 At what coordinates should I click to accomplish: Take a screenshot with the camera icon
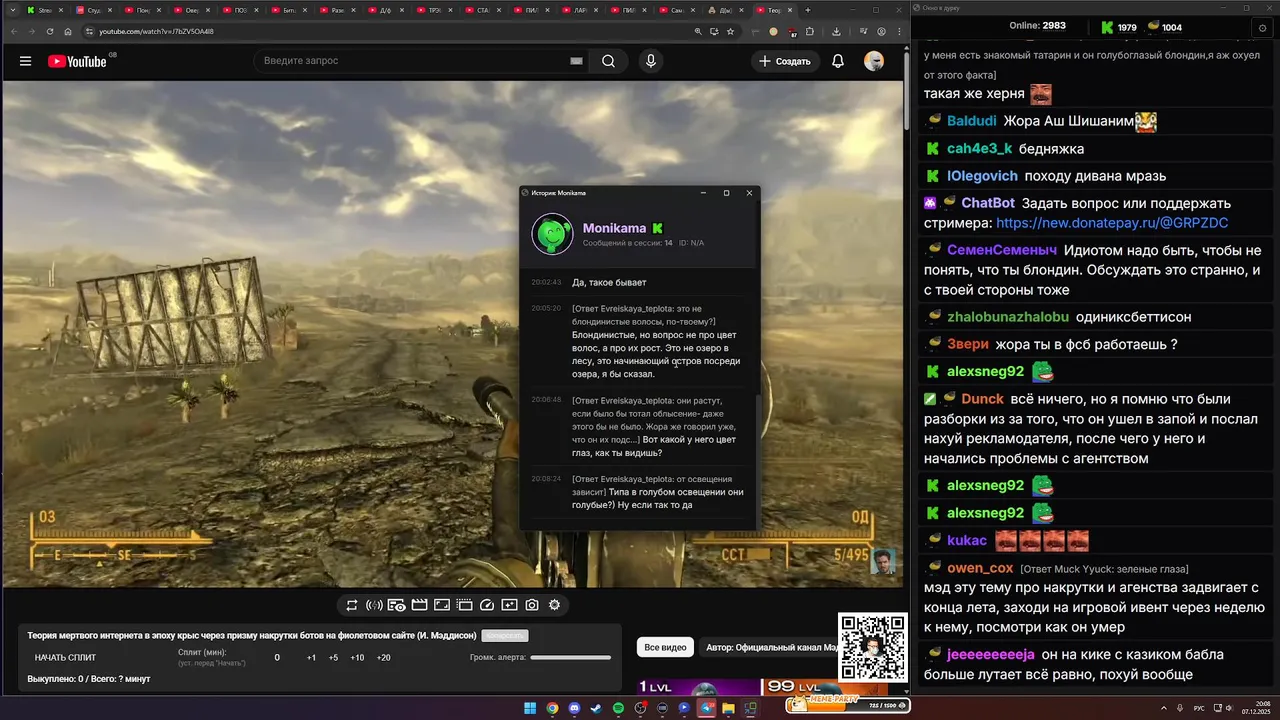pos(532,605)
